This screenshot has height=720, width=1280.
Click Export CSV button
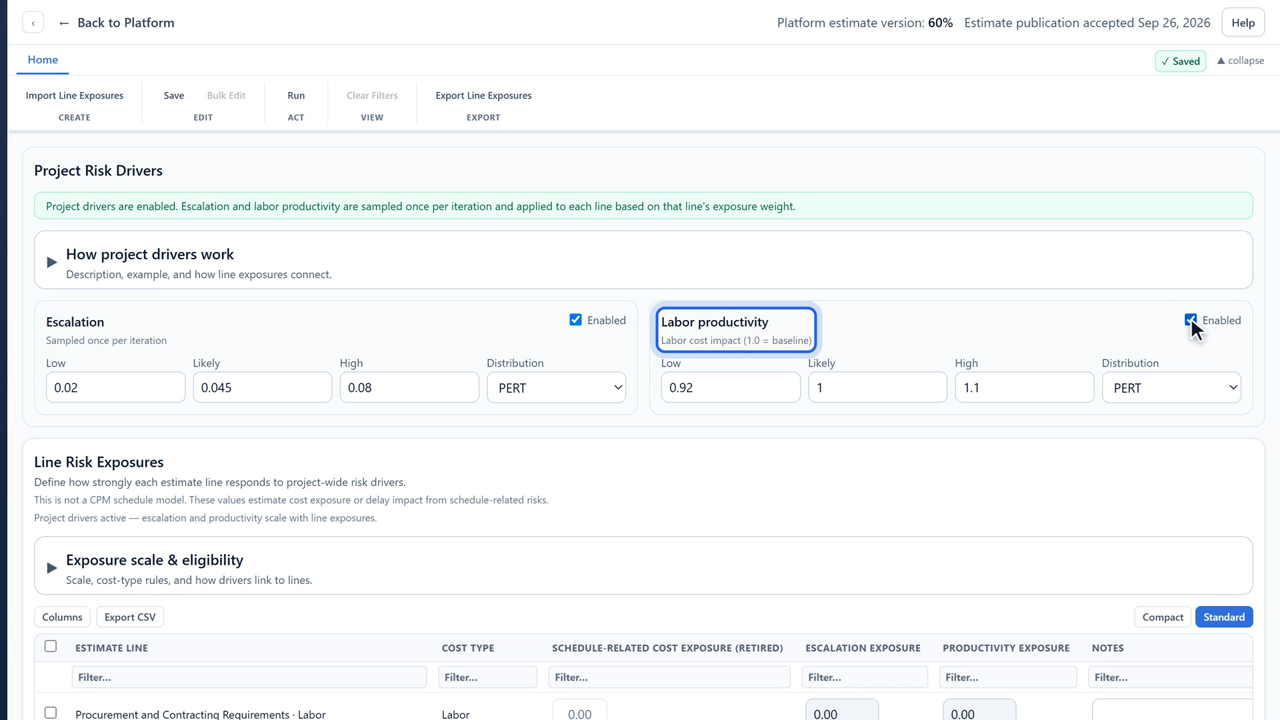click(x=130, y=617)
